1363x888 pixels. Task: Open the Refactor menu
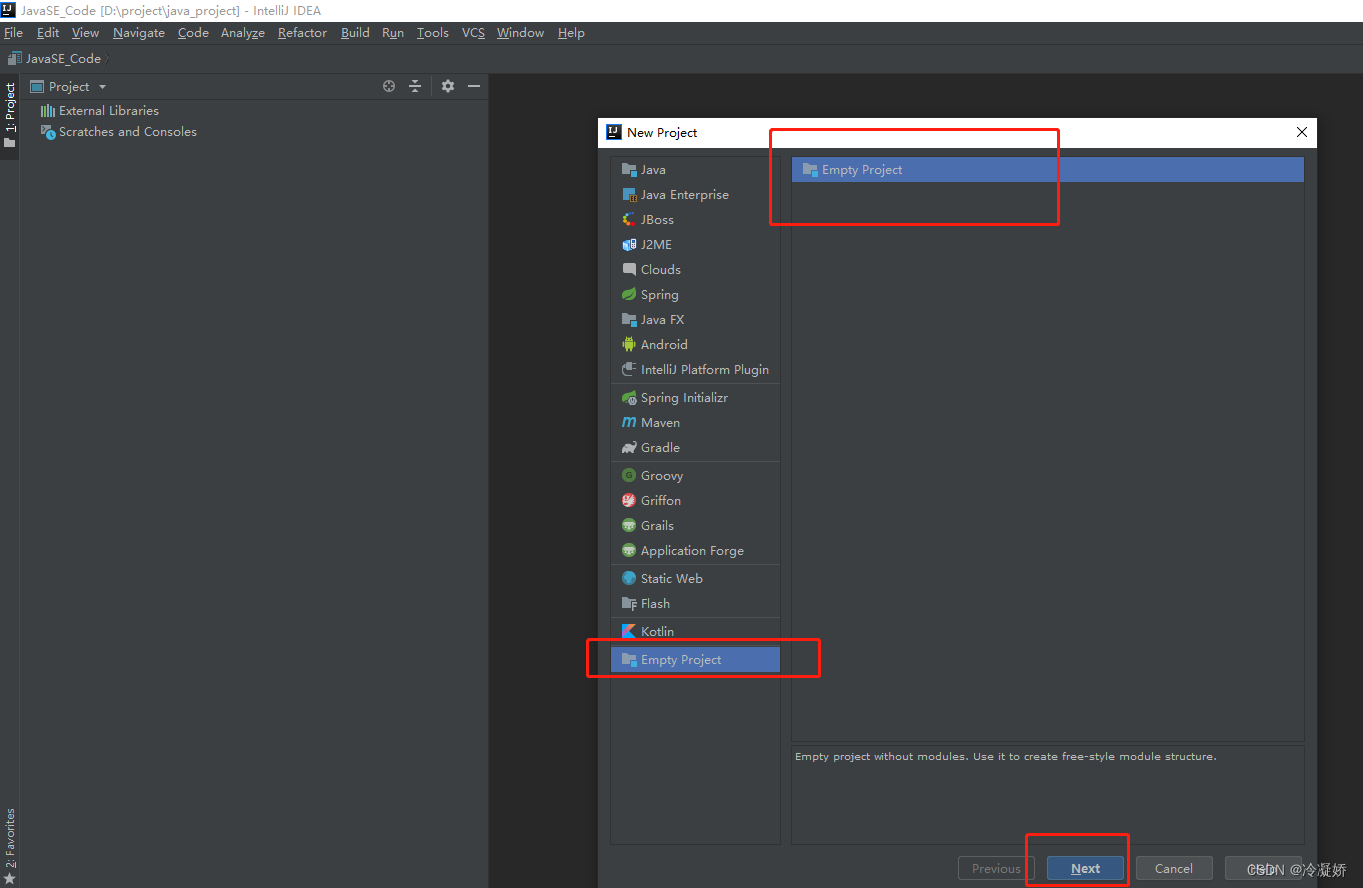[302, 33]
